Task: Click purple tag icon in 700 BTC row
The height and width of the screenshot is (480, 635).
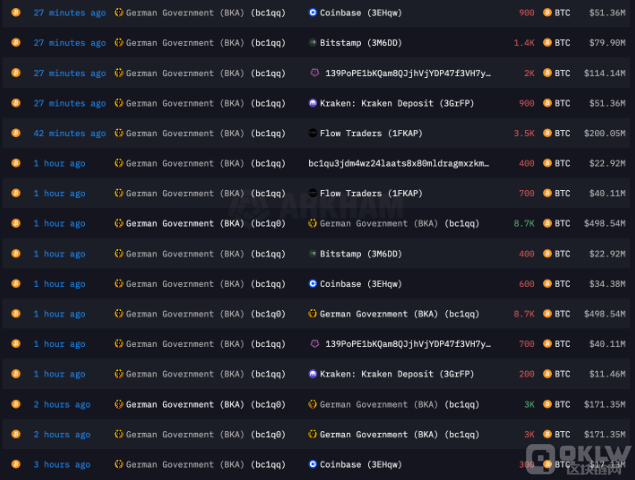Action: 315,344
